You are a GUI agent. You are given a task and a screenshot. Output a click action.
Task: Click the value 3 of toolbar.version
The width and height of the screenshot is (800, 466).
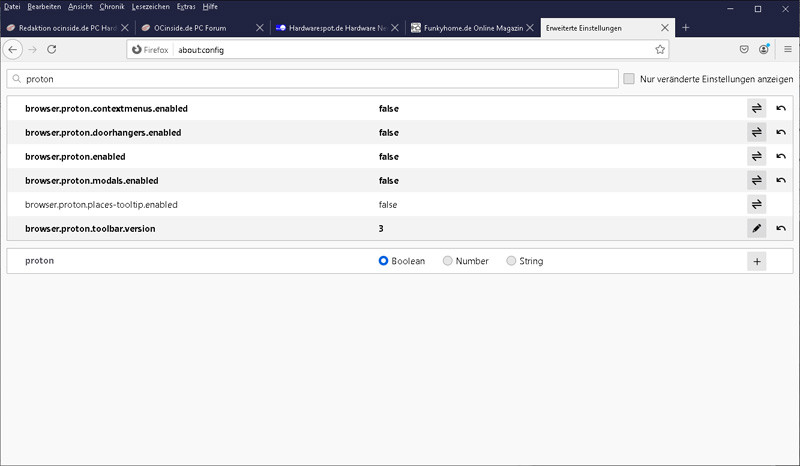381,228
